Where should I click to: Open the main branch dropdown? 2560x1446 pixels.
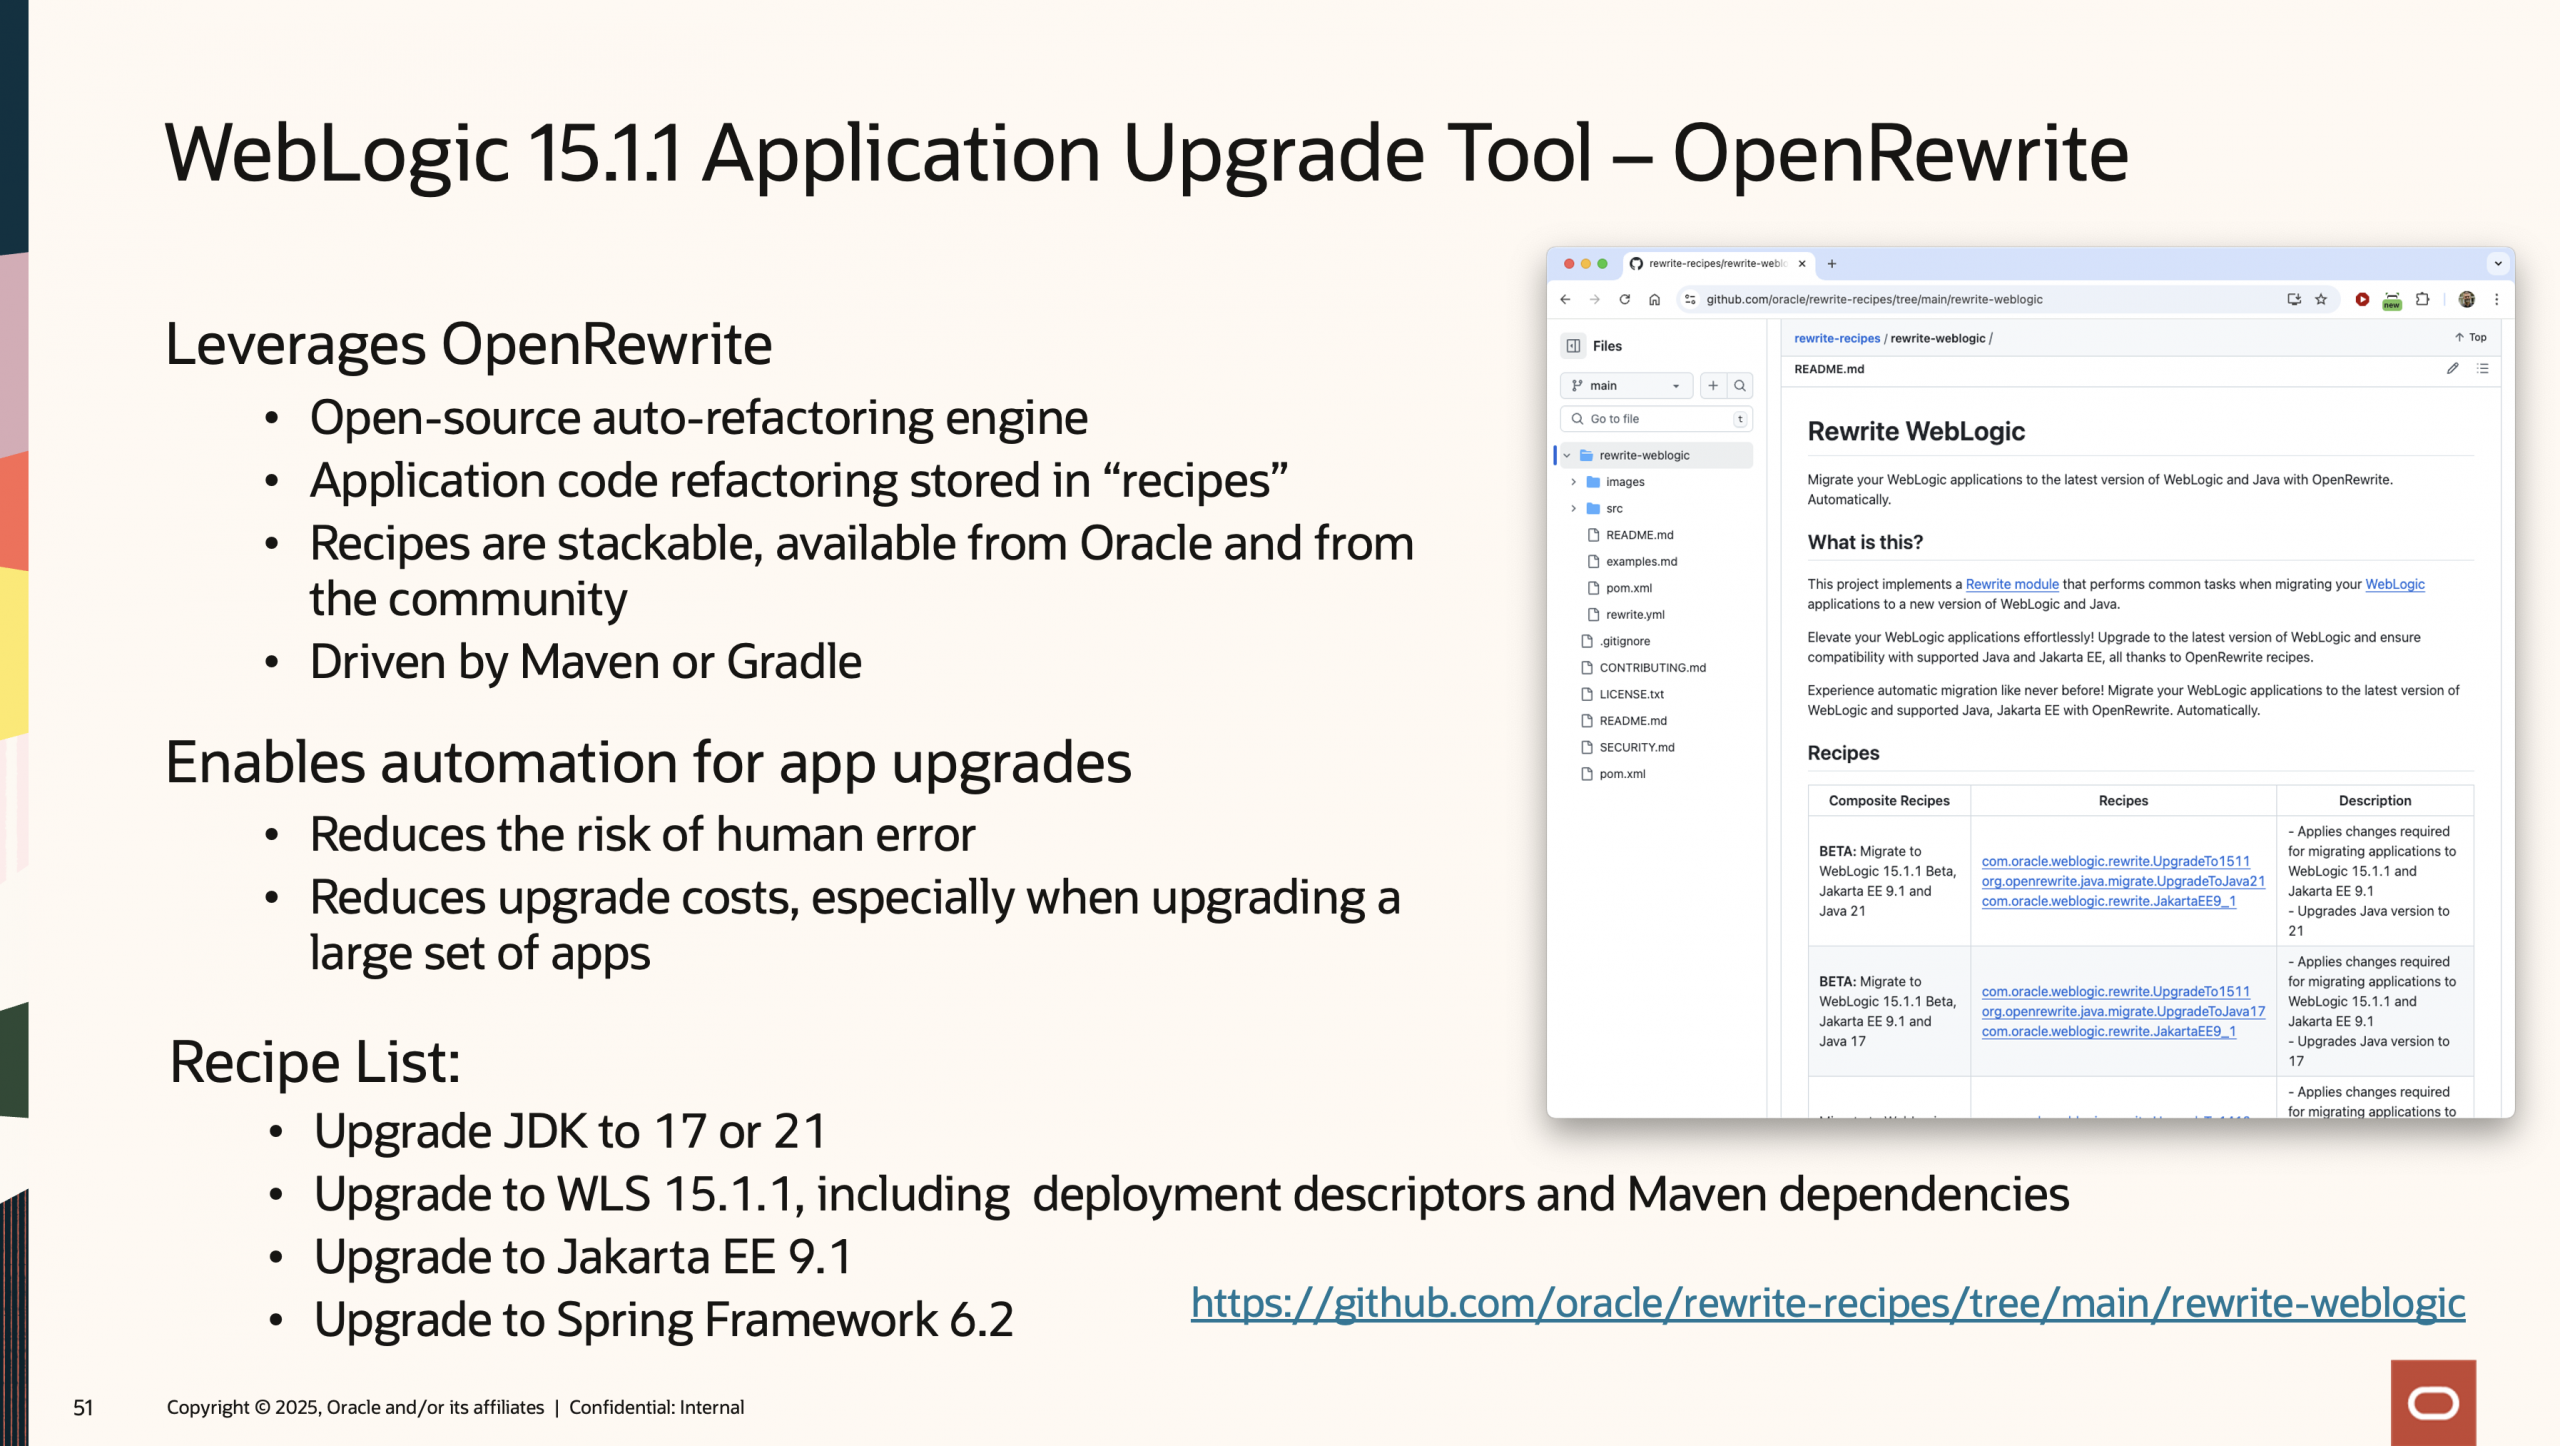pos(1627,386)
